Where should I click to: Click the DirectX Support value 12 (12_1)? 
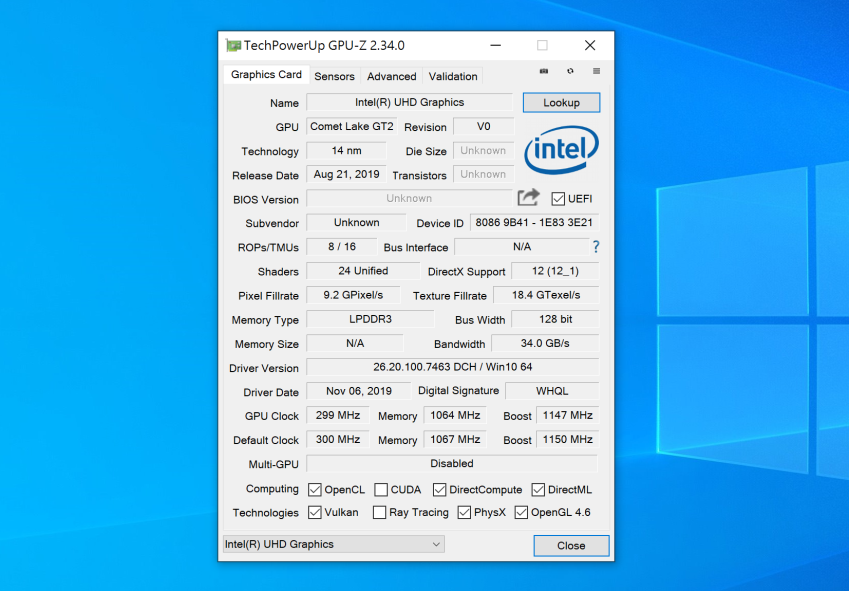pos(555,271)
